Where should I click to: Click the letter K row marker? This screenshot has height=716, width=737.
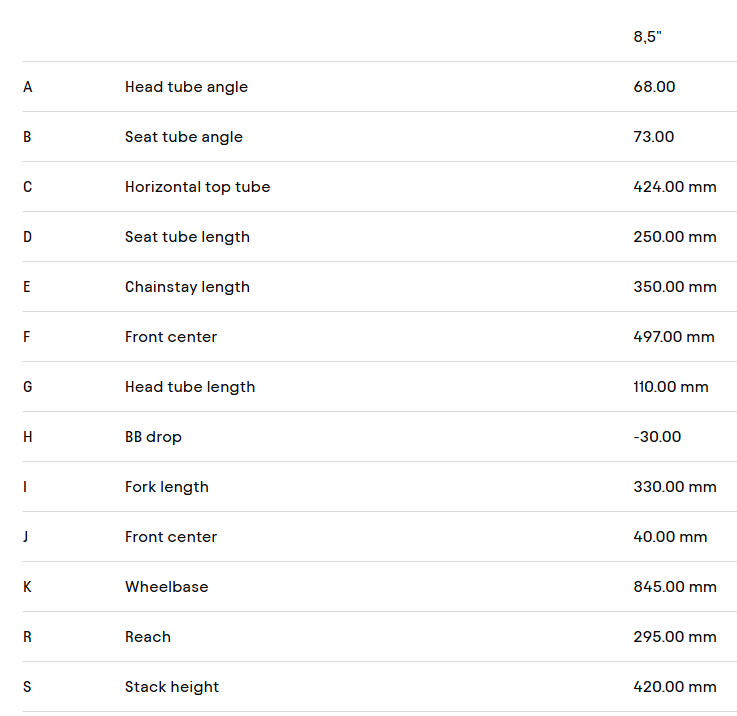(x=27, y=587)
